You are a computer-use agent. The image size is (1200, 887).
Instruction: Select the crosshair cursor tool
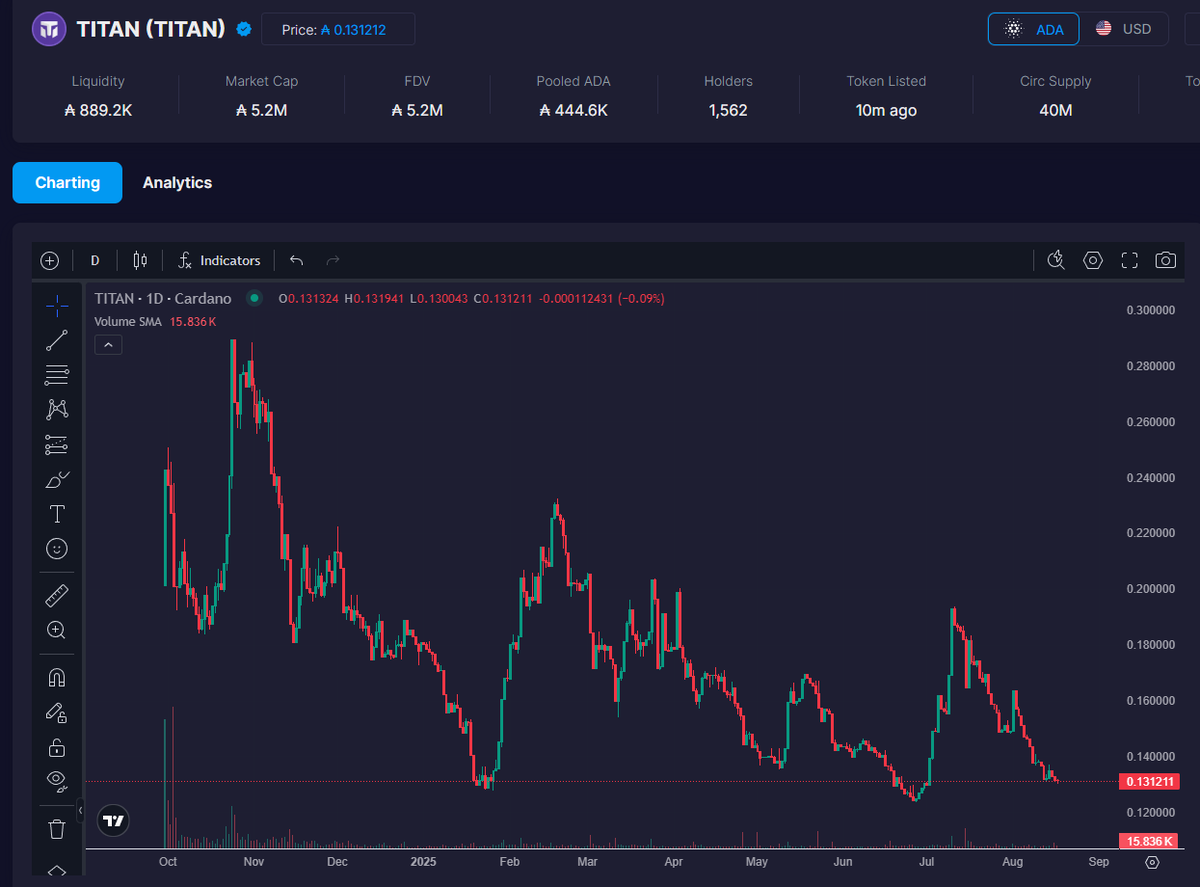pyautogui.click(x=57, y=306)
